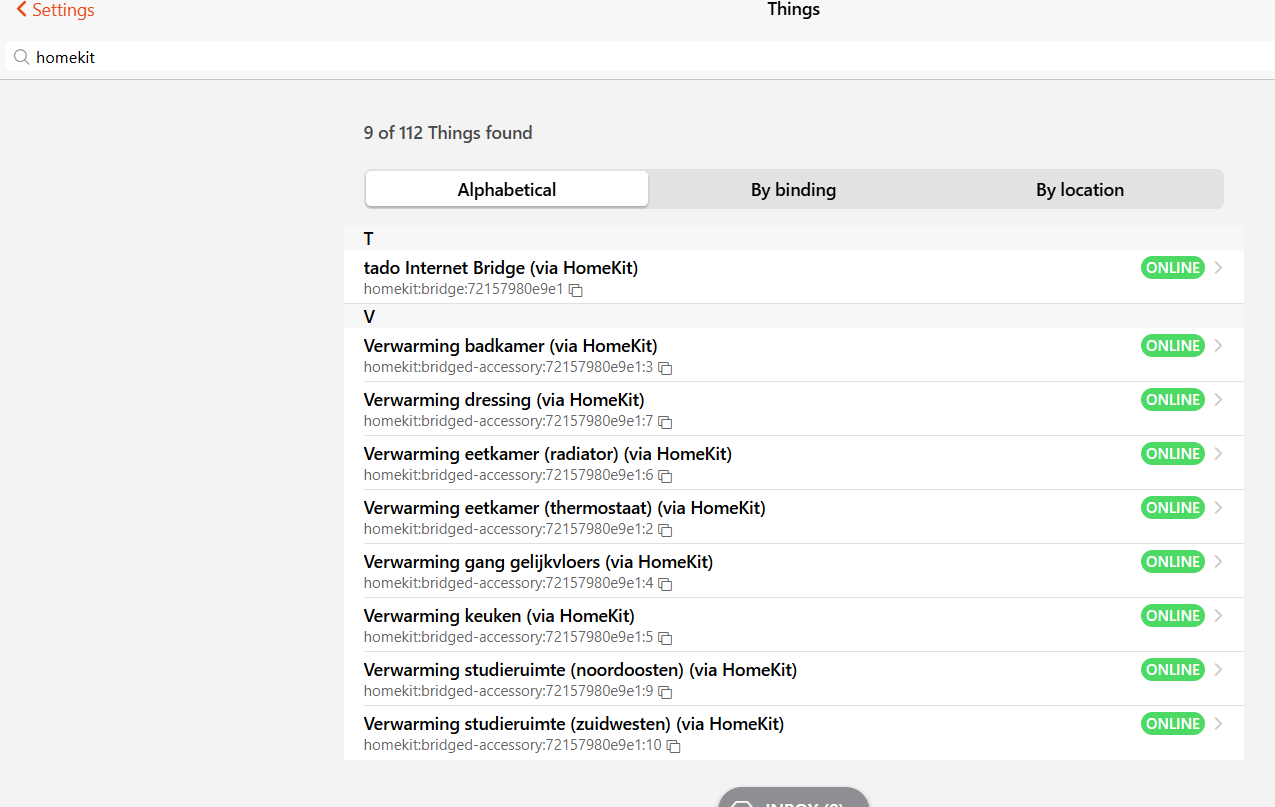Viewport: 1275px width, 807px height.
Task: Click UID text ending 72157980e9e1:3
Action: click(x=508, y=367)
